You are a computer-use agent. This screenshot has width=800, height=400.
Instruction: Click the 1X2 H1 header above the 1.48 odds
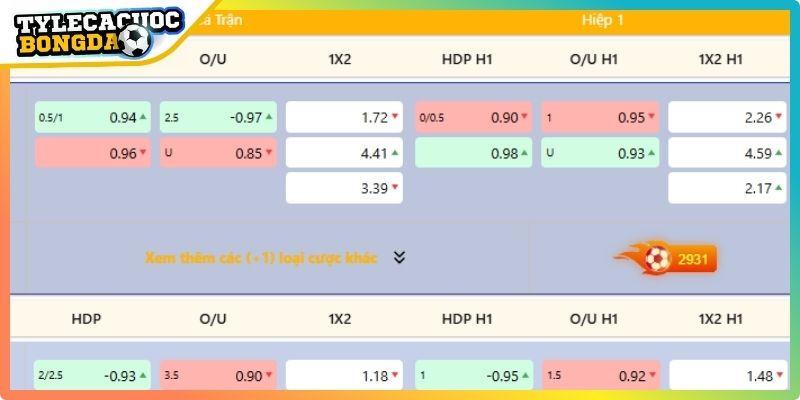click(x=720, y=319)
